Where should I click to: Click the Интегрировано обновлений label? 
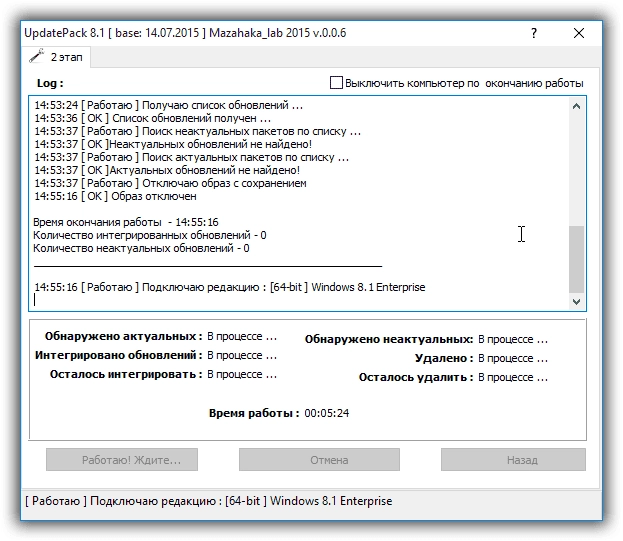[x=118, y=355]
